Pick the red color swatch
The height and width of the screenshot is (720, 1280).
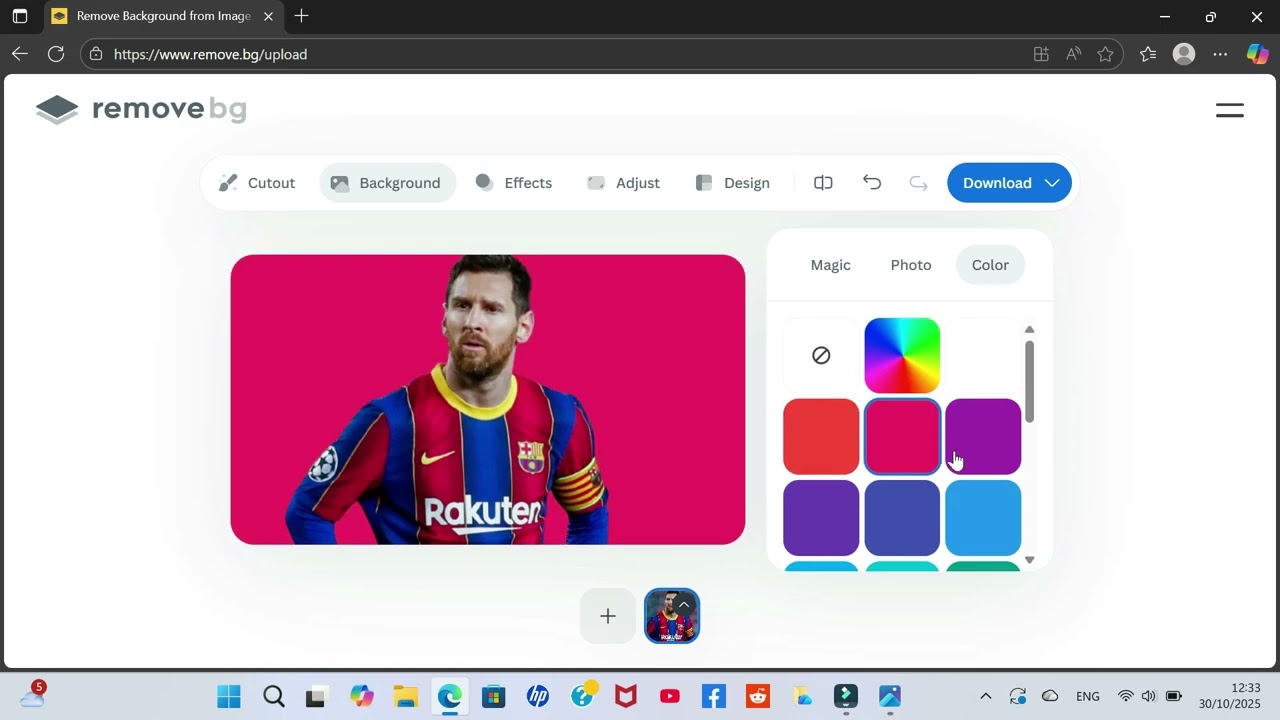click(x=821, y=436)
